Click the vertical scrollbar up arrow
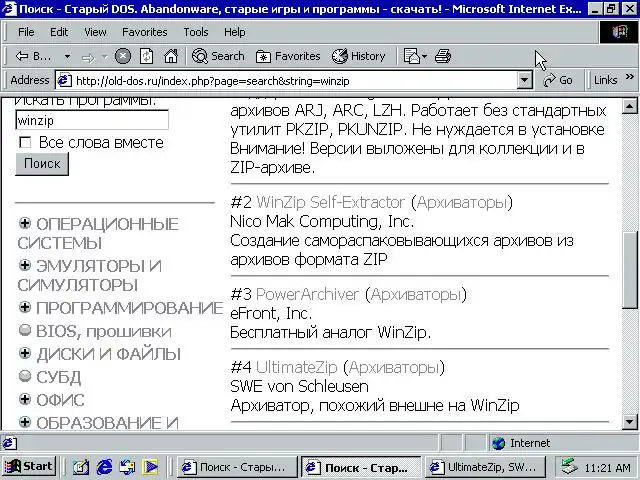640x480 pixels. [x=629, y=107]
